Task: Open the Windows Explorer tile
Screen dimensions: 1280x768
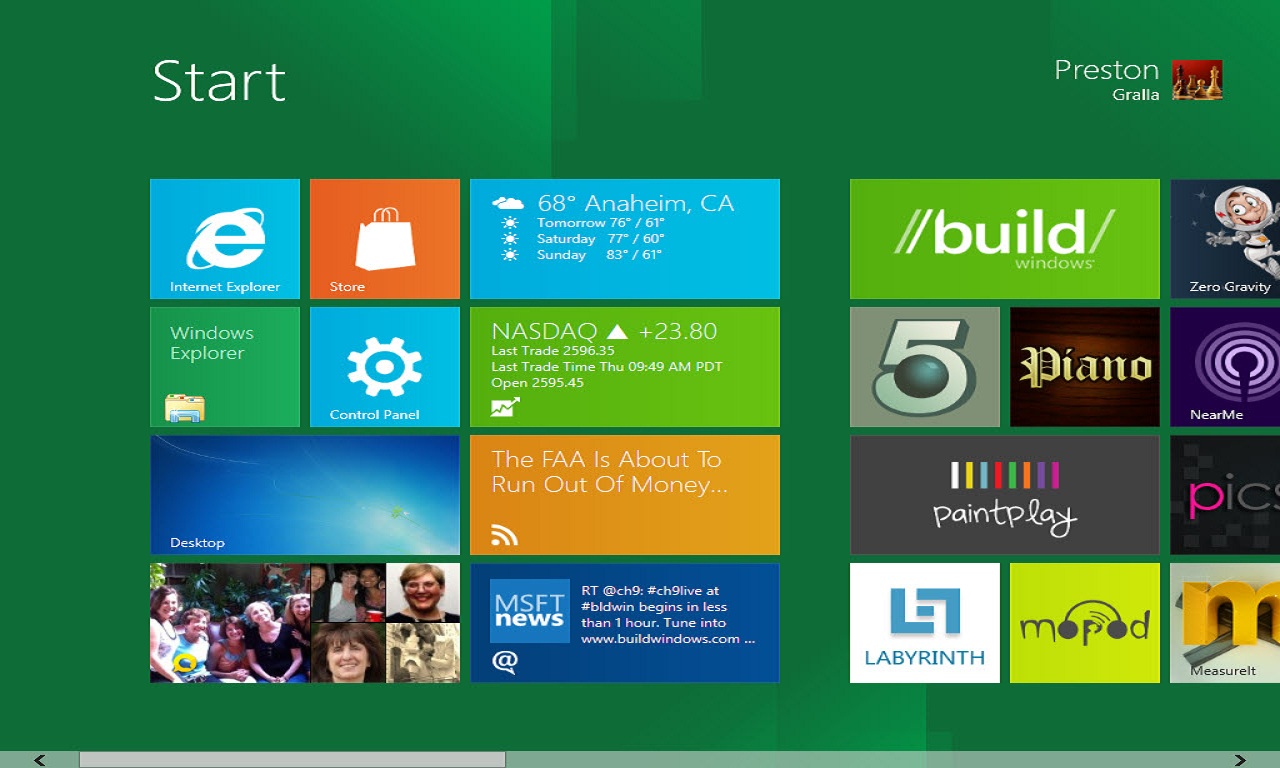Action: click(x=225, y=367)
